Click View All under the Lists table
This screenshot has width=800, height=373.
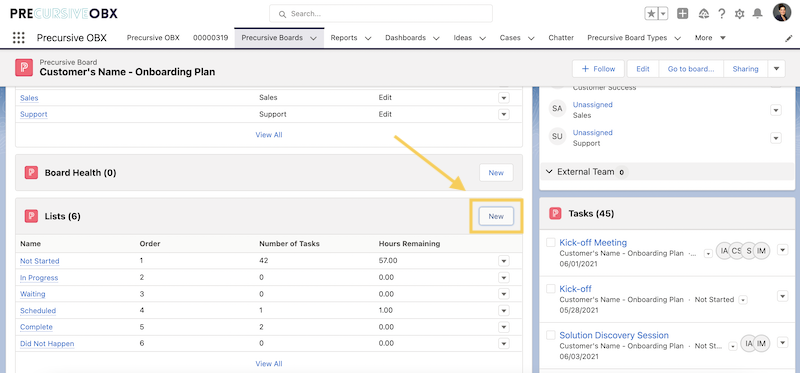coord(269,364)
